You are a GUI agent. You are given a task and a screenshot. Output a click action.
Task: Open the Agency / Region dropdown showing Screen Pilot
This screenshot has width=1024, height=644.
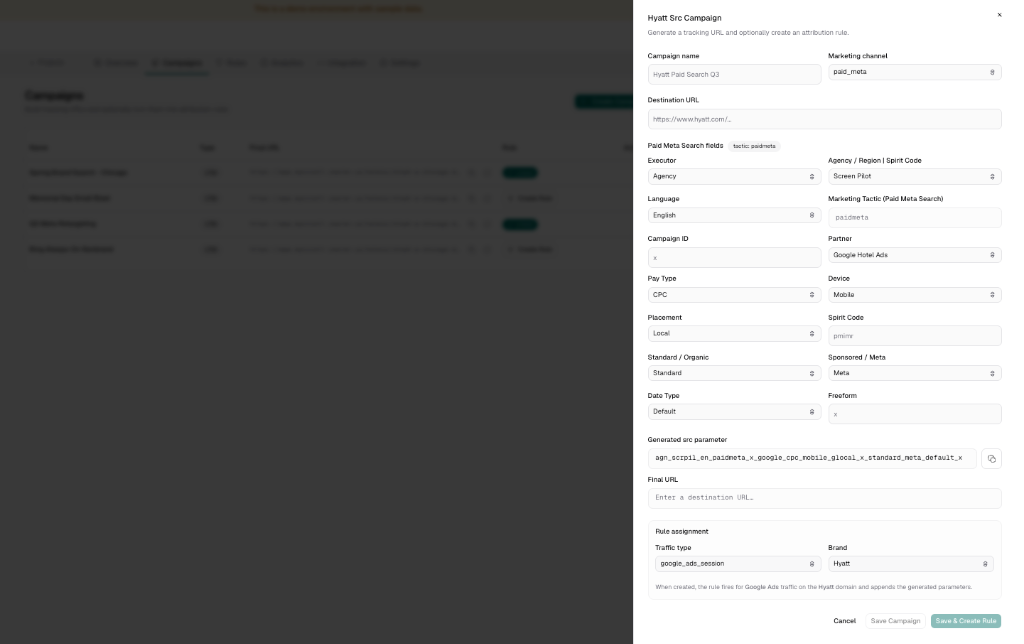point(914,176)
